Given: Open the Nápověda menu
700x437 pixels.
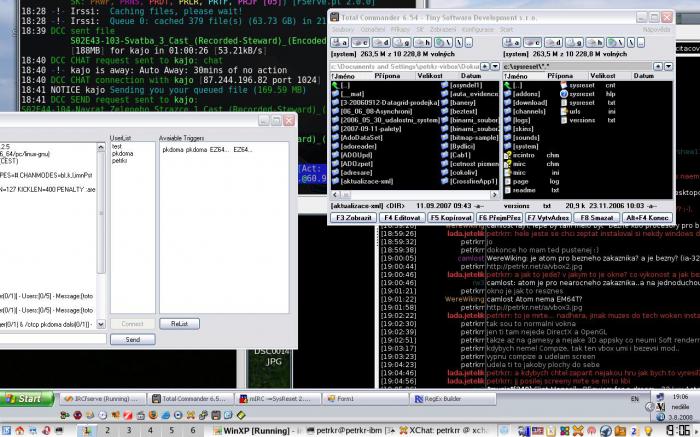Looking at the screenshot, I should coord(656,29).
